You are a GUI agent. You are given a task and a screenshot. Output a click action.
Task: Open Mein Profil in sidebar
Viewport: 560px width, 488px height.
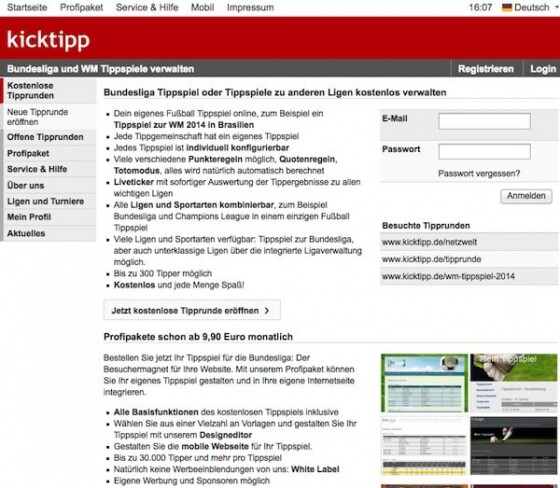[x=49, y=217]
